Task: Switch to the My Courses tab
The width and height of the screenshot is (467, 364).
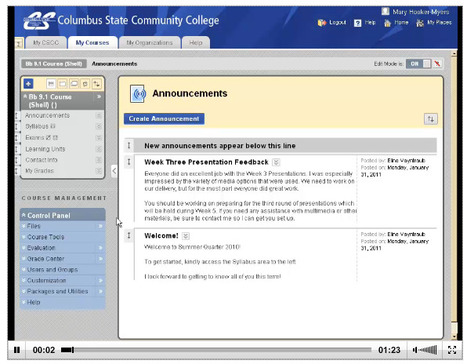Action: pos(92,43)
